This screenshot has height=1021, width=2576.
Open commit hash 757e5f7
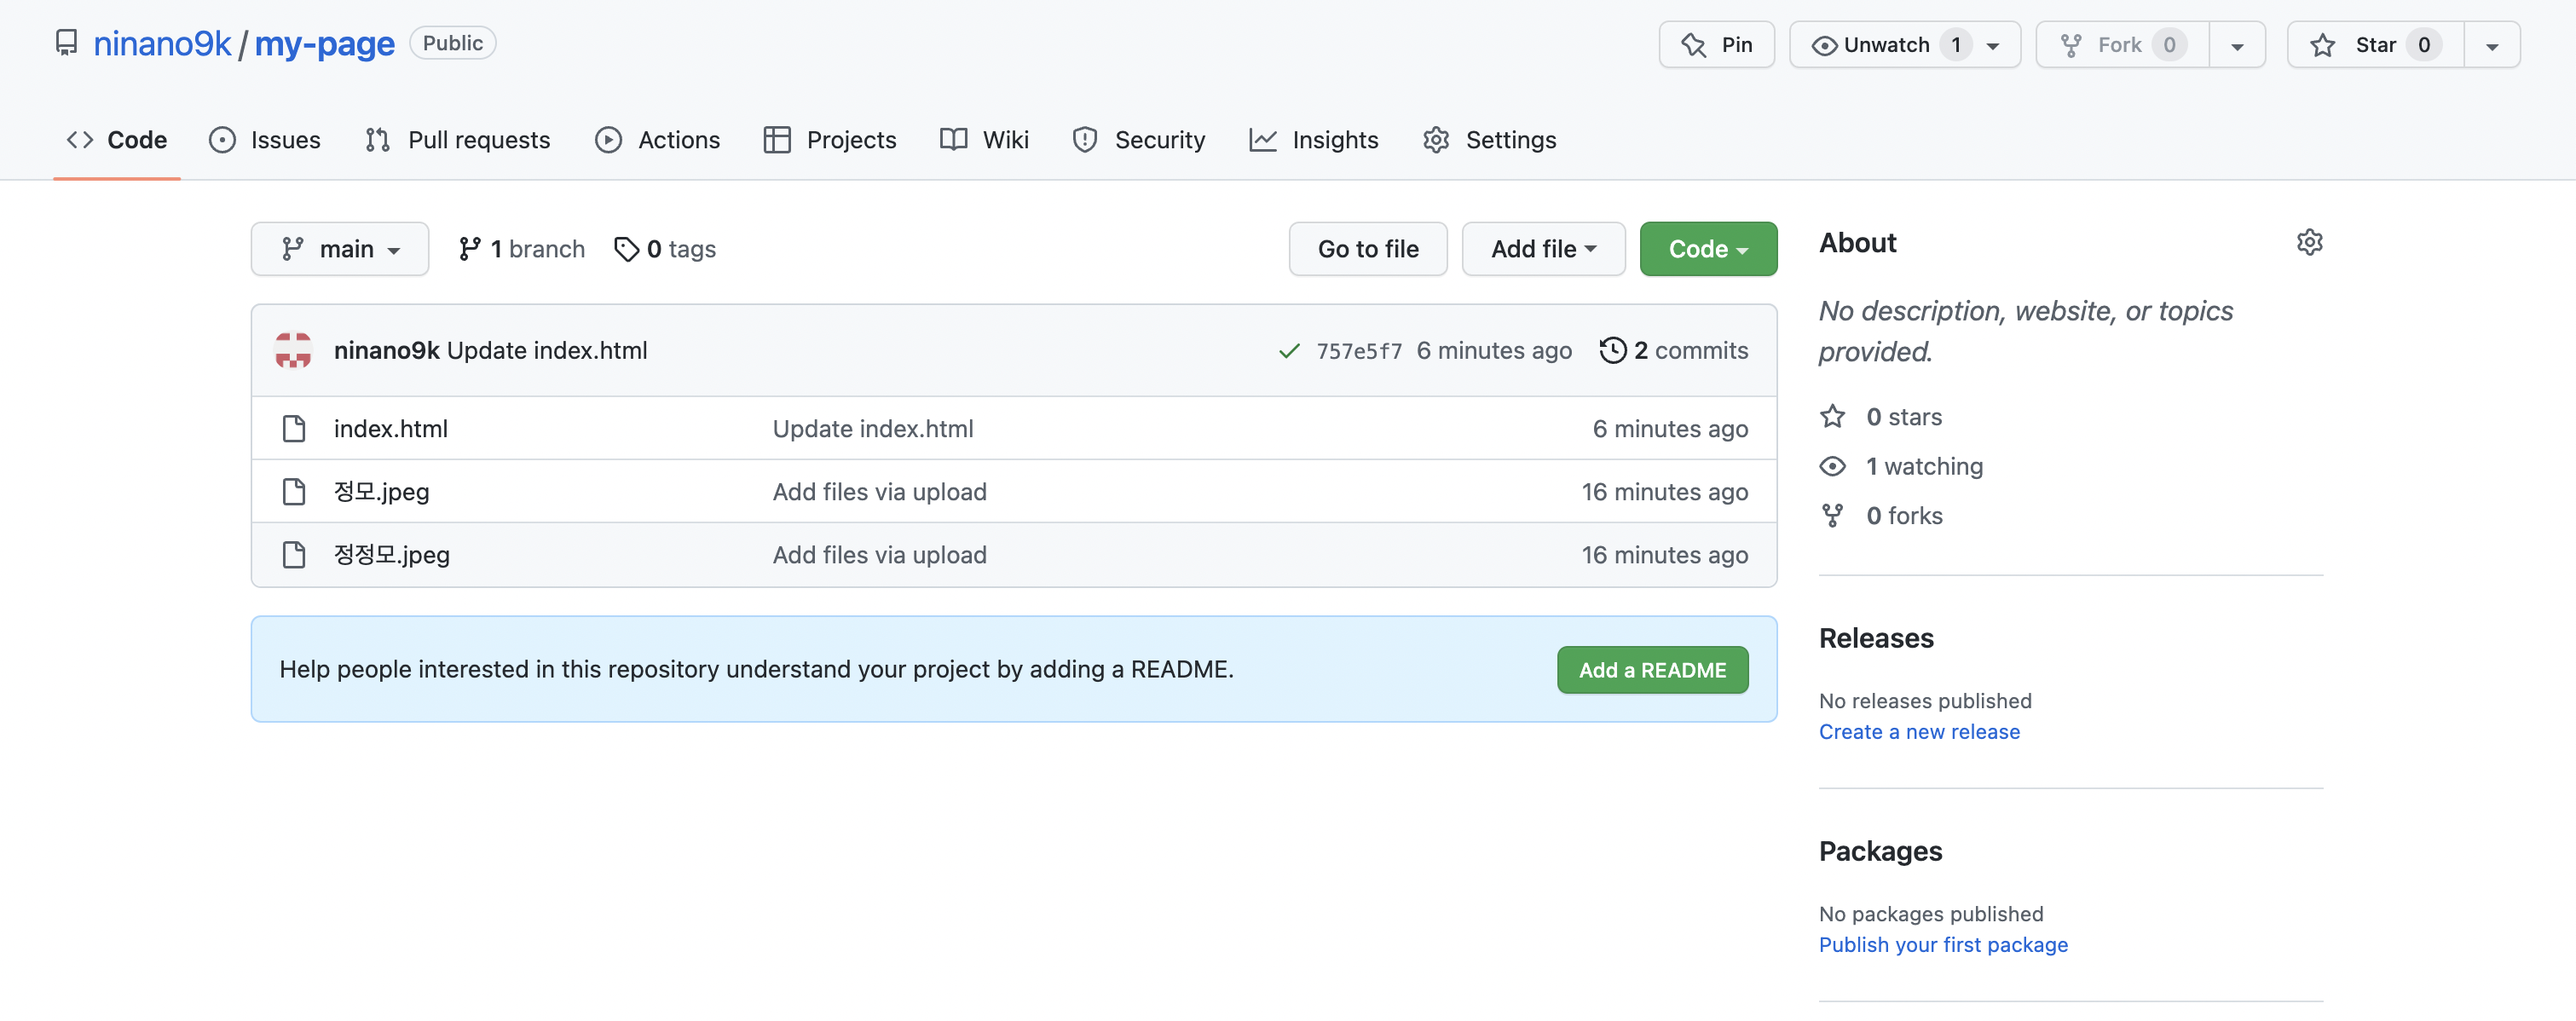(1359, 351)
